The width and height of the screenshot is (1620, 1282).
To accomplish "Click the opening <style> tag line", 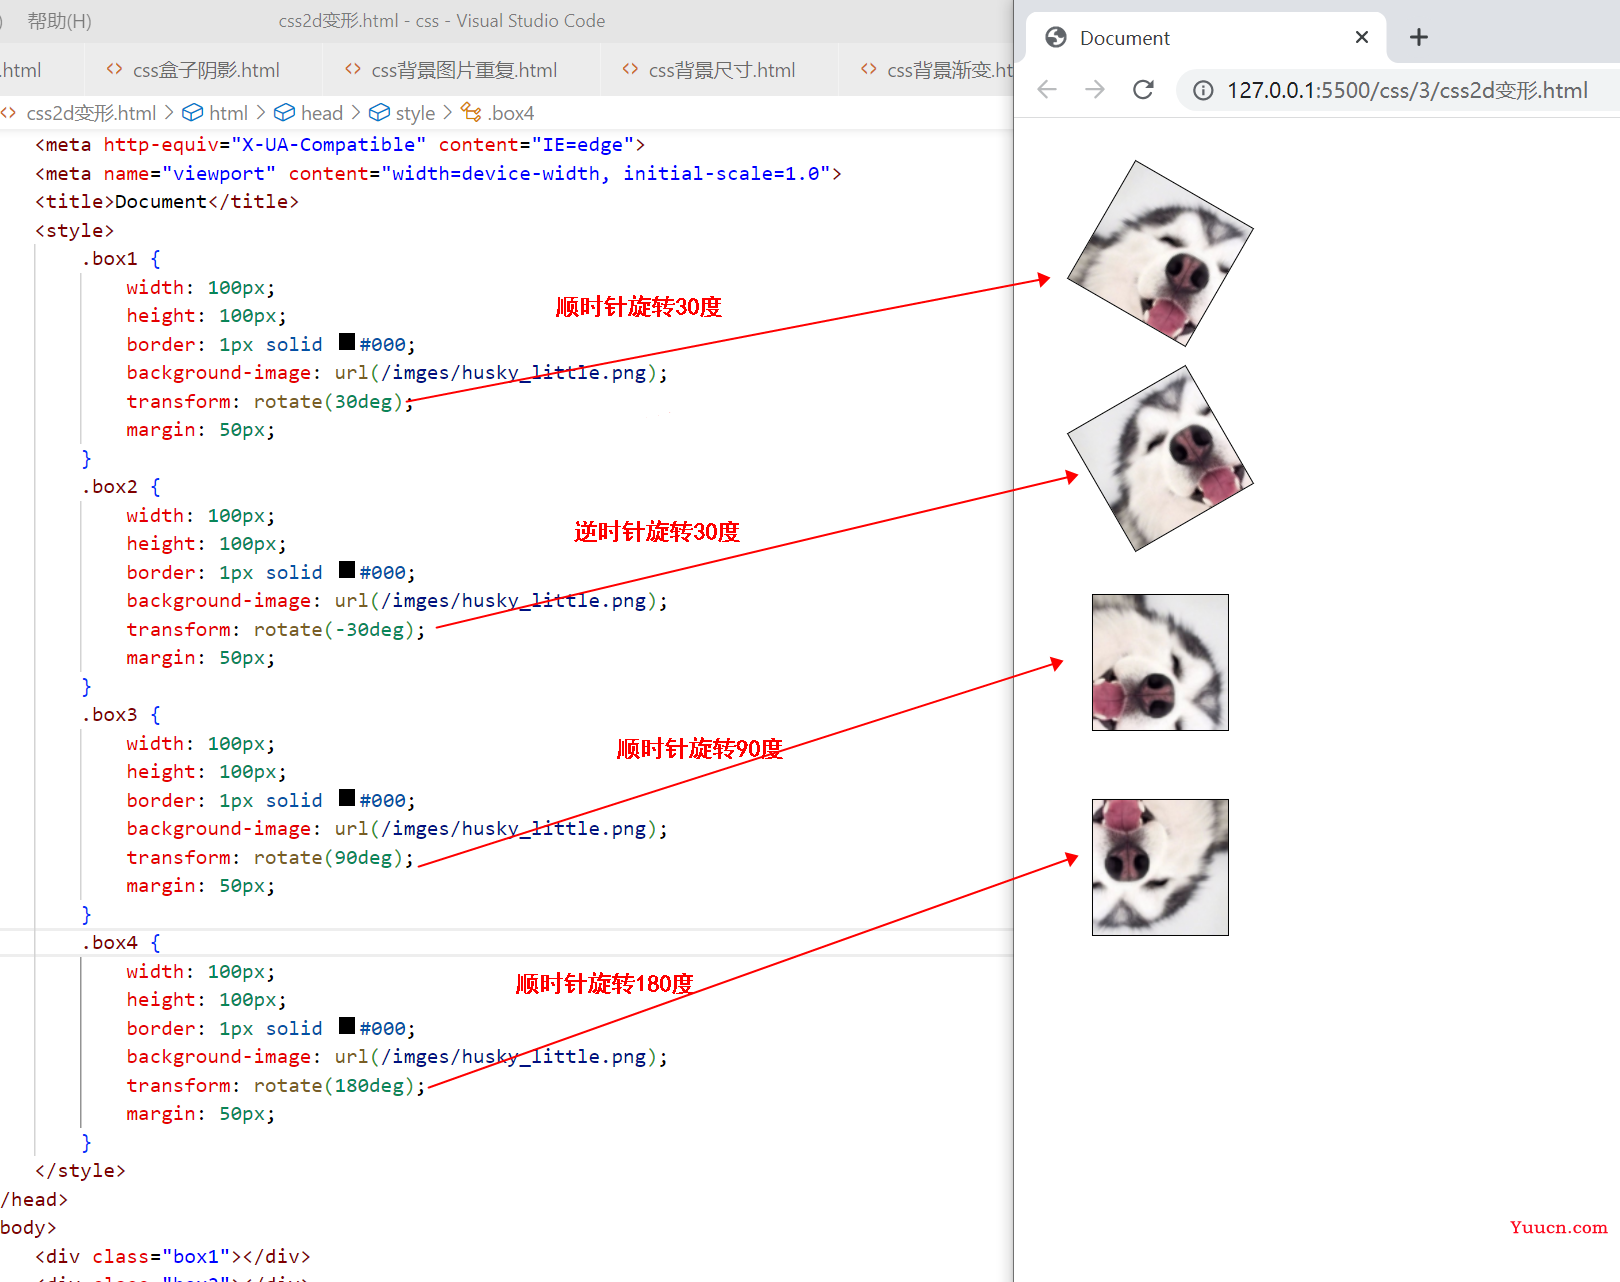I will tap(75, 231).
